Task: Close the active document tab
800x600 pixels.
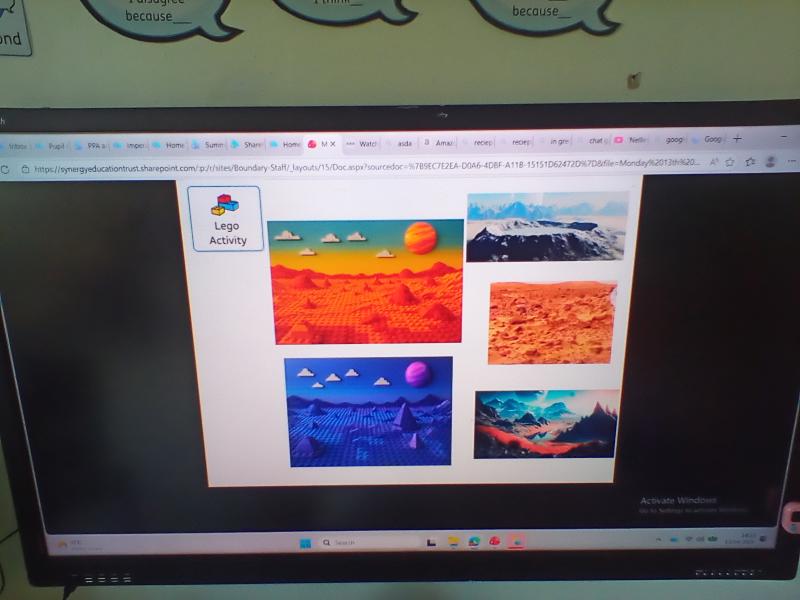Action: [335, 144]
